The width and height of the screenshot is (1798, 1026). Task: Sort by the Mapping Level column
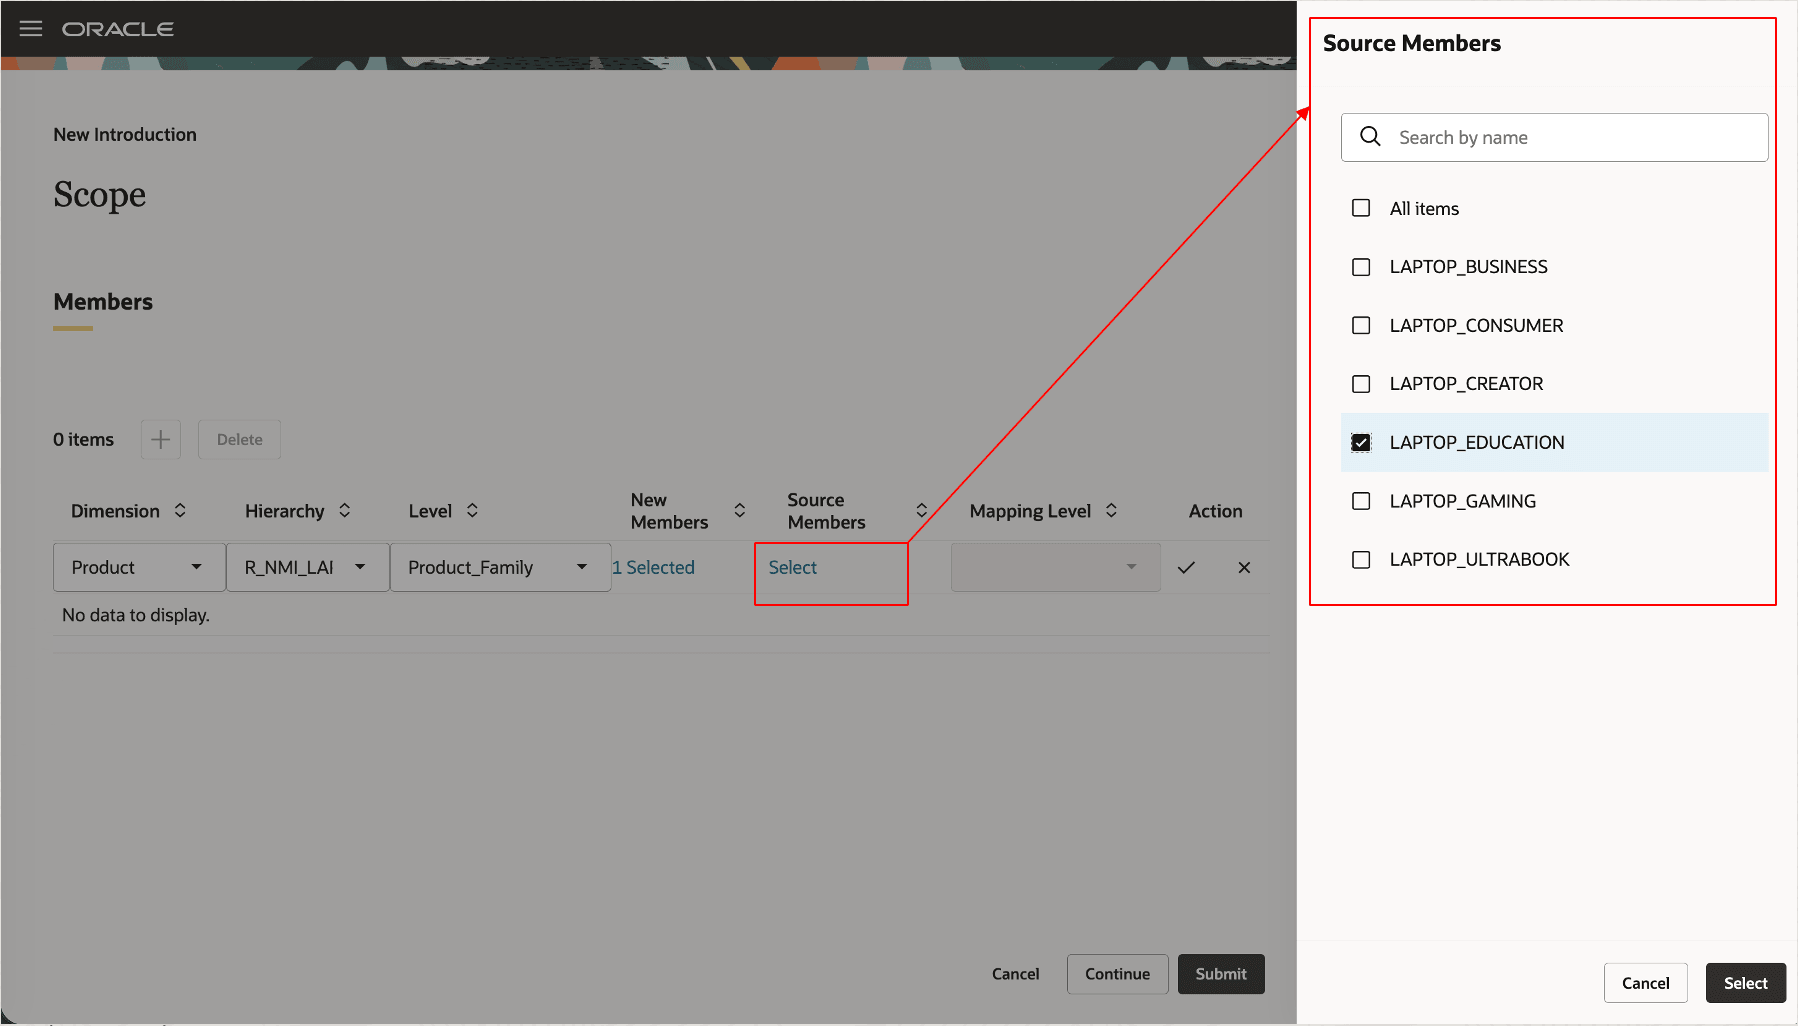1111,510
